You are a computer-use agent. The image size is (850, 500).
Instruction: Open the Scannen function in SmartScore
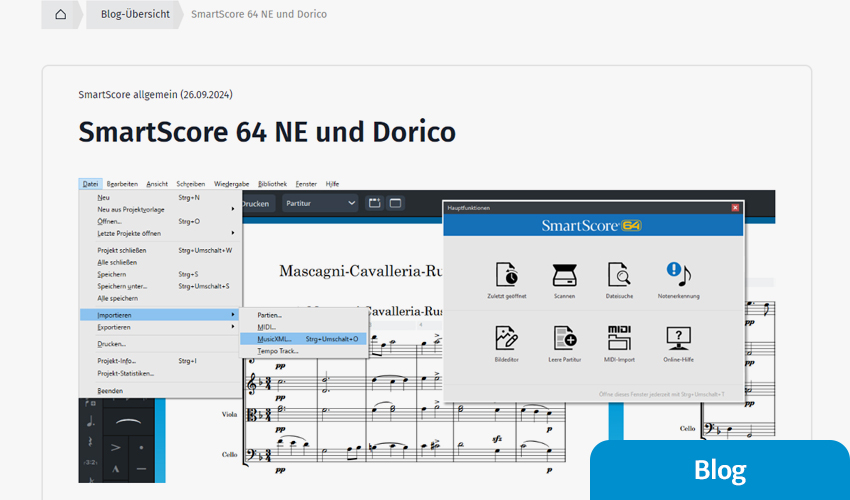tap(564, 275)
